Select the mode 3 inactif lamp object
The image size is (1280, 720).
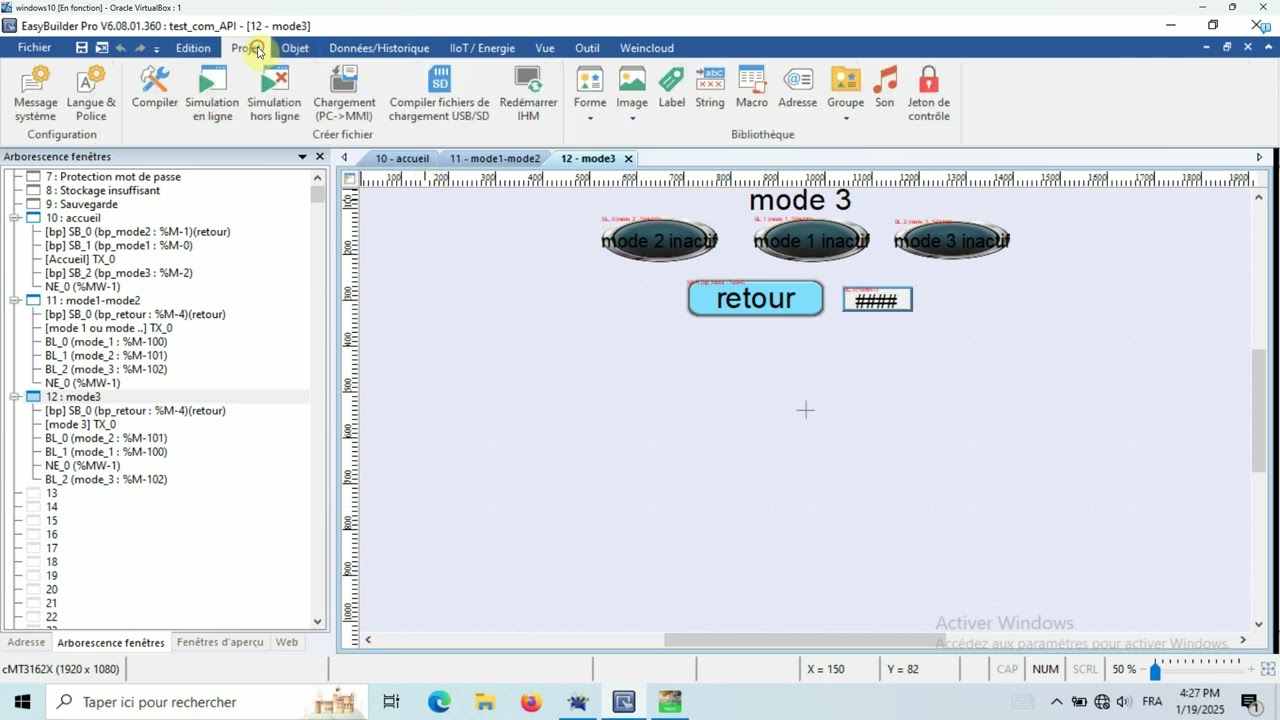click(951, 240)
